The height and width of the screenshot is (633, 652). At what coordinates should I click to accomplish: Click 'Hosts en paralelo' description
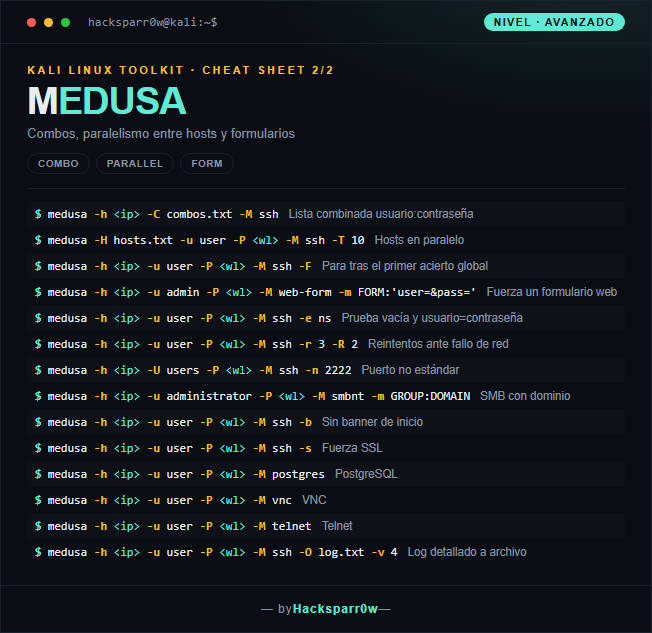tap(419, 240)
